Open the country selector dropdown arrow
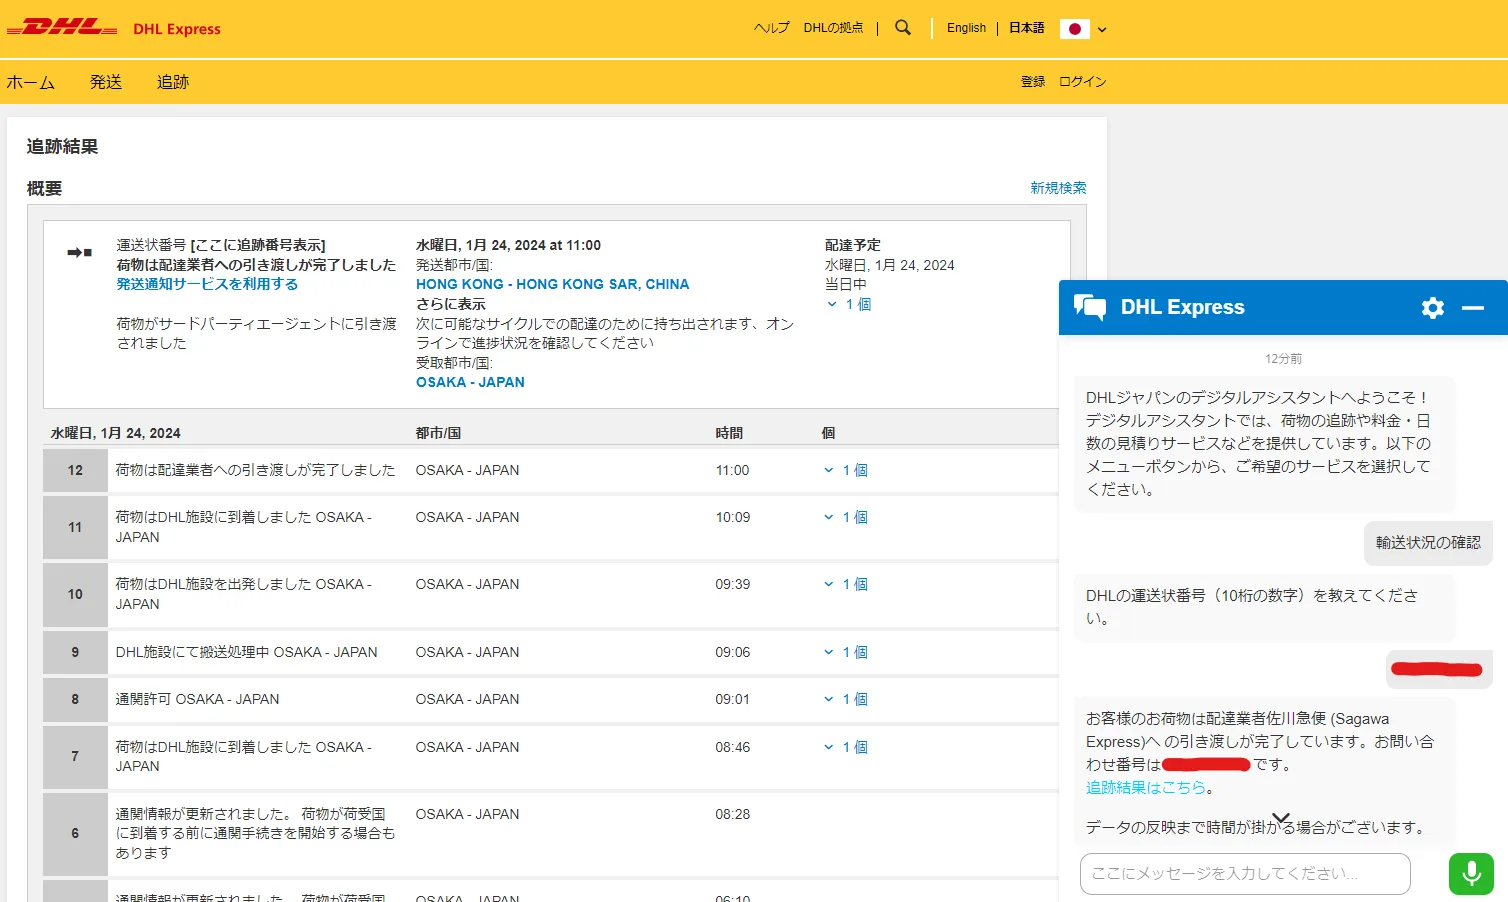Image resolution: width=1508 pixels, height=902 pixels. [x=1102, y=30]
